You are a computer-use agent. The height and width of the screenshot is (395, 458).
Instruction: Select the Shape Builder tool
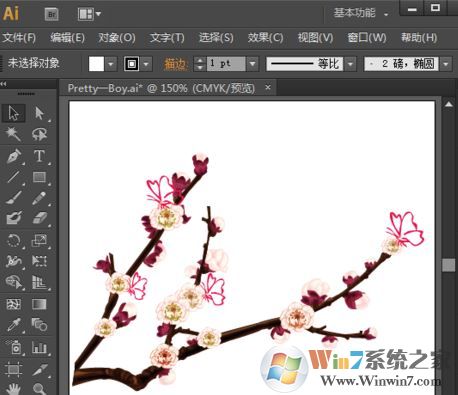coord(13,282)
